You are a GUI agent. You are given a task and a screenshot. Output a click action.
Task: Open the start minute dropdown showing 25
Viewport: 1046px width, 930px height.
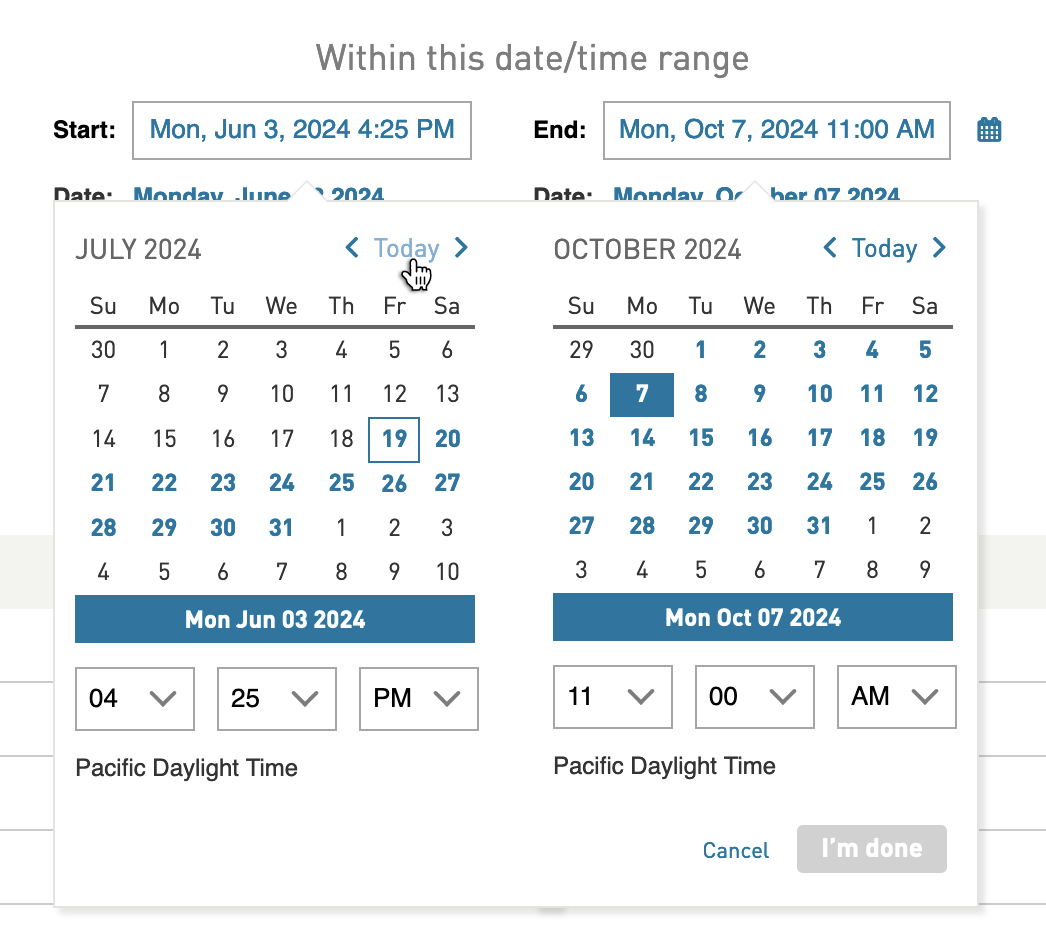[x=277, y=699]
